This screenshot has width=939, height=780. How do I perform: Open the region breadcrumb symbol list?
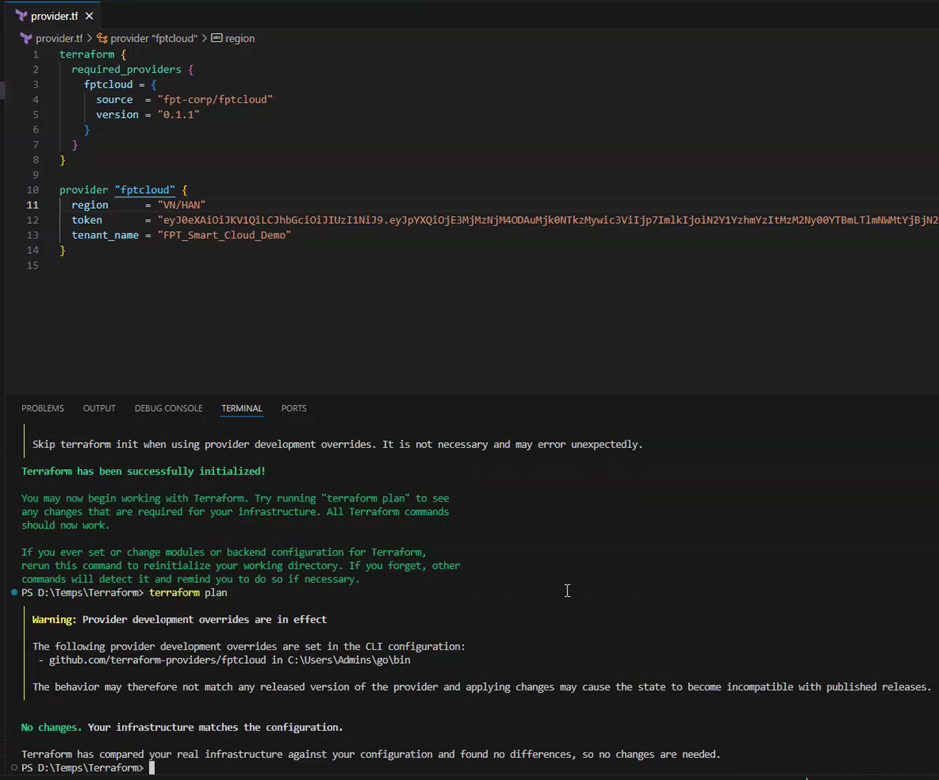pyautogui.click(x=240, y=38)
